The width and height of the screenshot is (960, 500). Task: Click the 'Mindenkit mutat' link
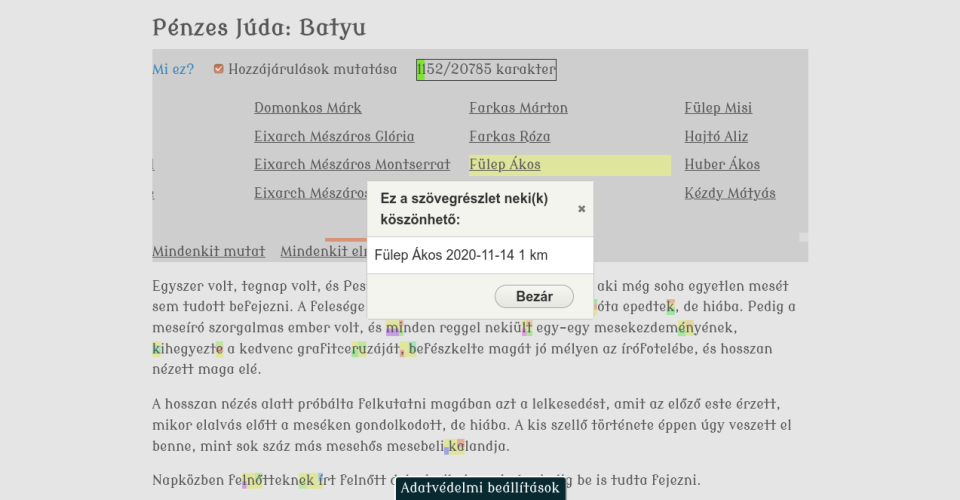point(209,252)
